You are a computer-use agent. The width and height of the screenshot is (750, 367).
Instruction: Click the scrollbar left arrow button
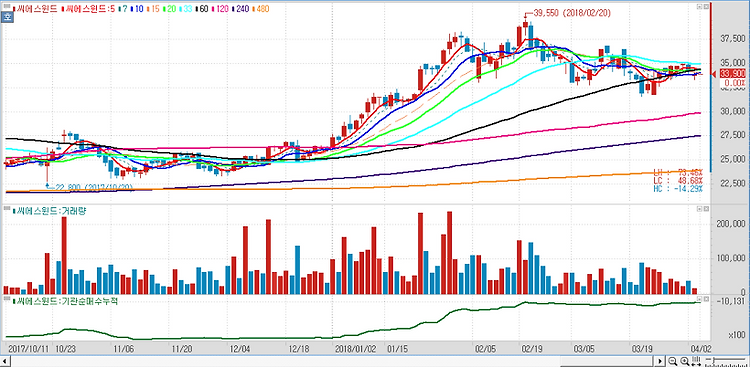tap(5, 361)
